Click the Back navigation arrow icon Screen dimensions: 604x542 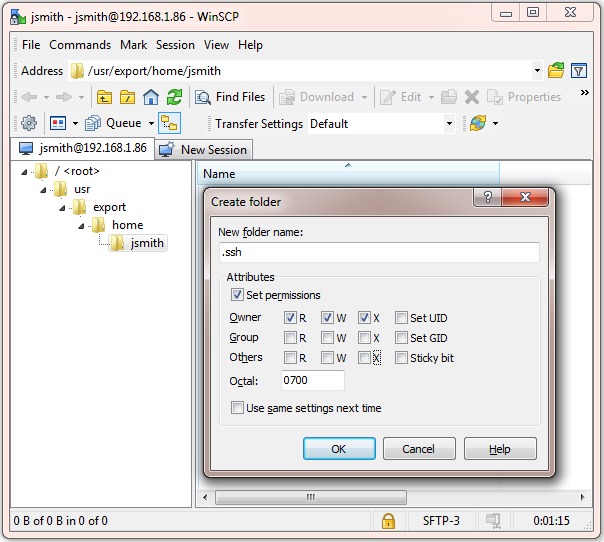(29, 97)
